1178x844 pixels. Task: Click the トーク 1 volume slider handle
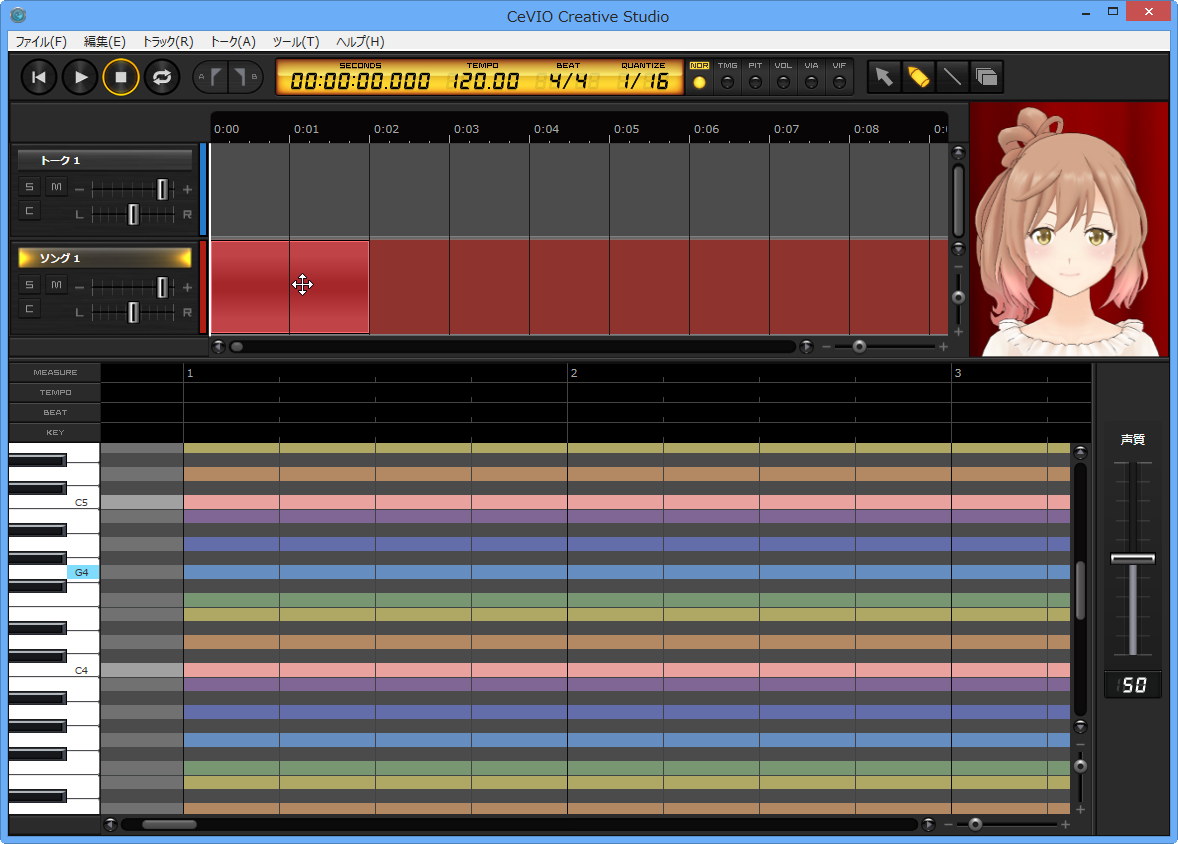pos(162,189)
